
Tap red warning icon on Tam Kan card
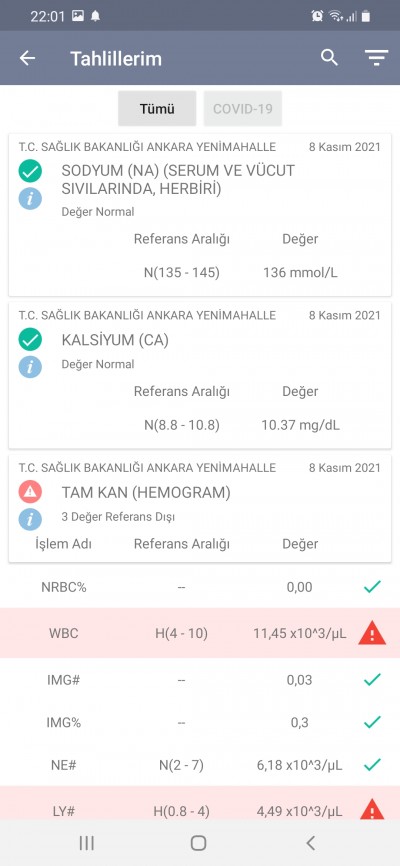30,492
